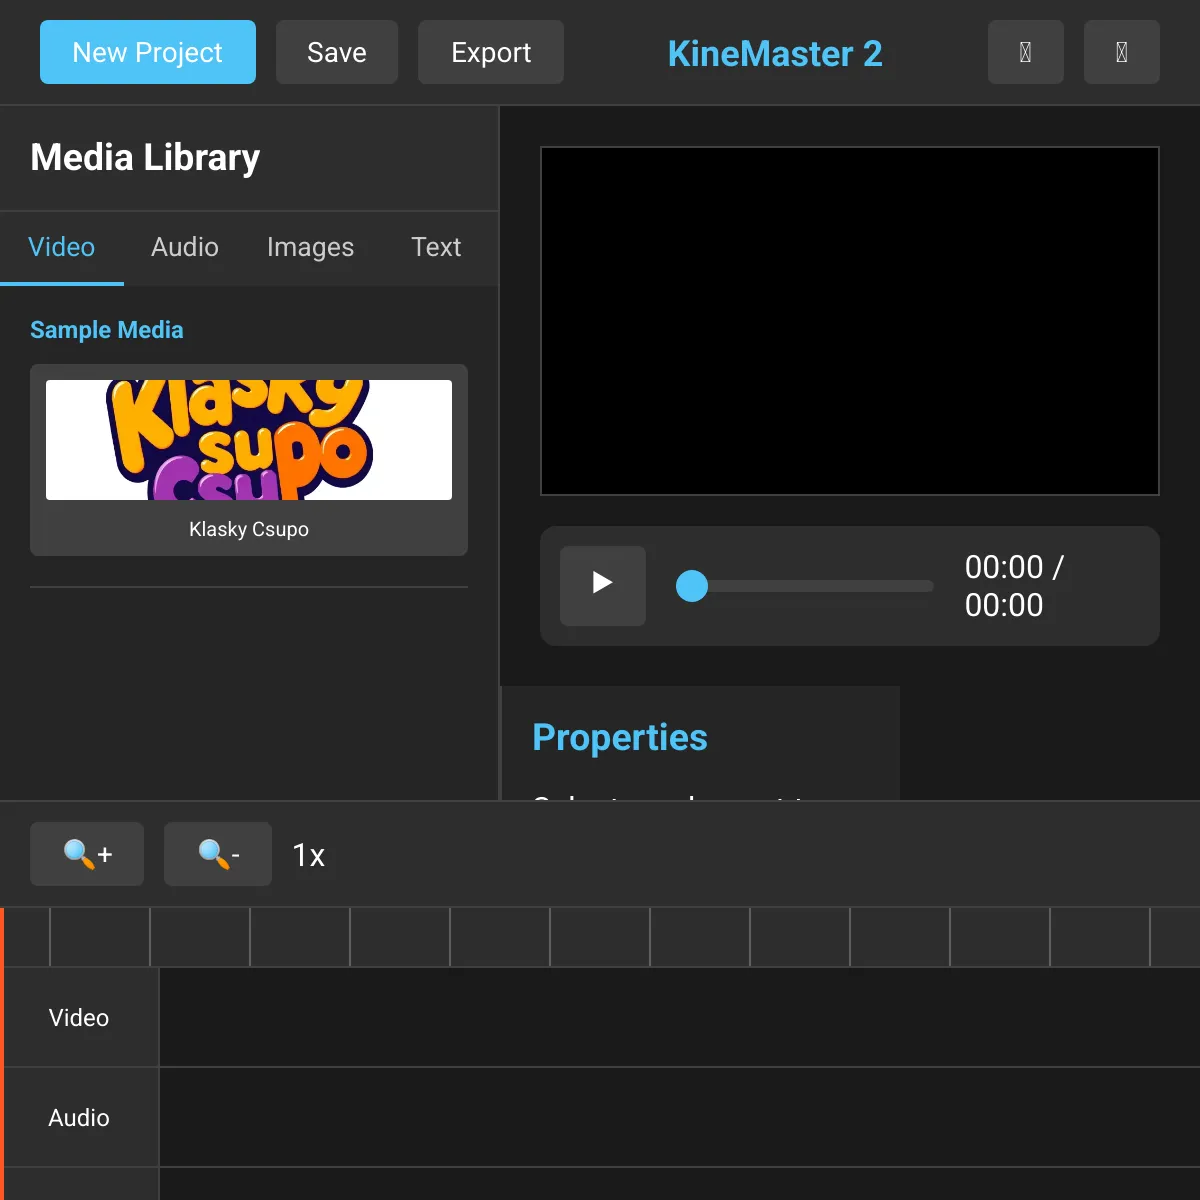The height and width of the screenshot is (1200, 1200).
Task: Select the Audio track label
Action: pos(80,1117)
